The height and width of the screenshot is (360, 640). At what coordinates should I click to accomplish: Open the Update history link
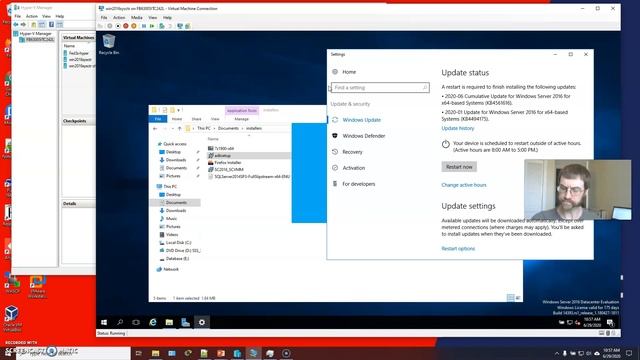pos(458,128)
